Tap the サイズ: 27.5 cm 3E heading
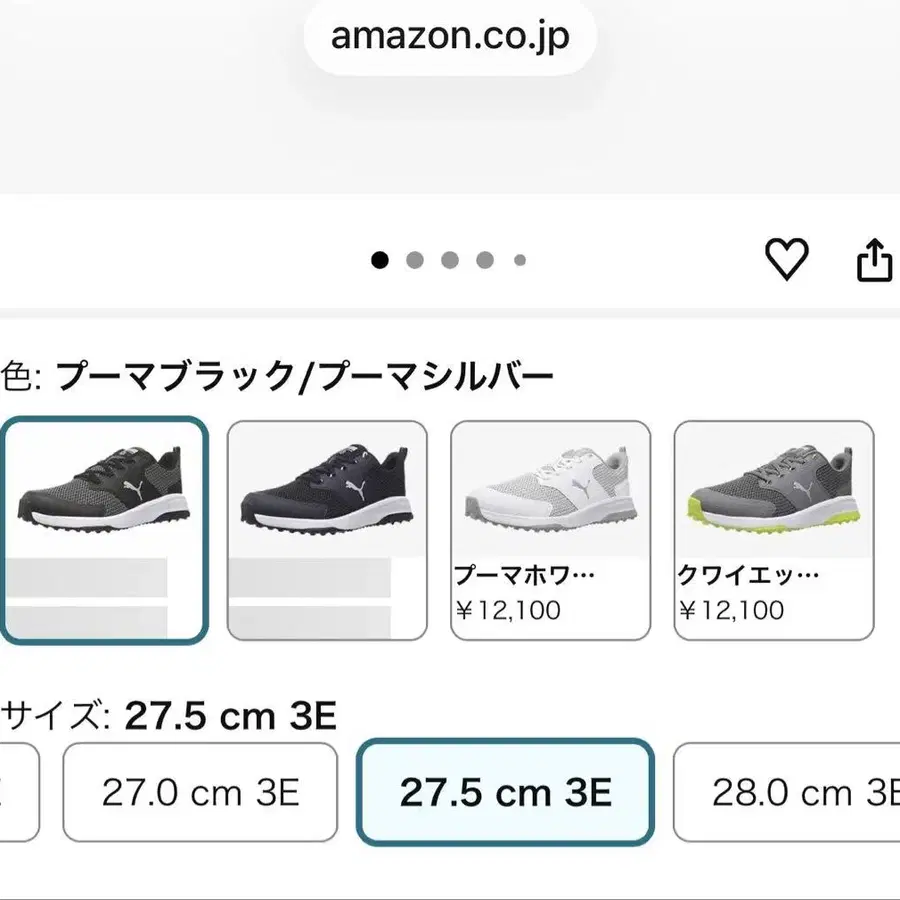 coord(168,715)
